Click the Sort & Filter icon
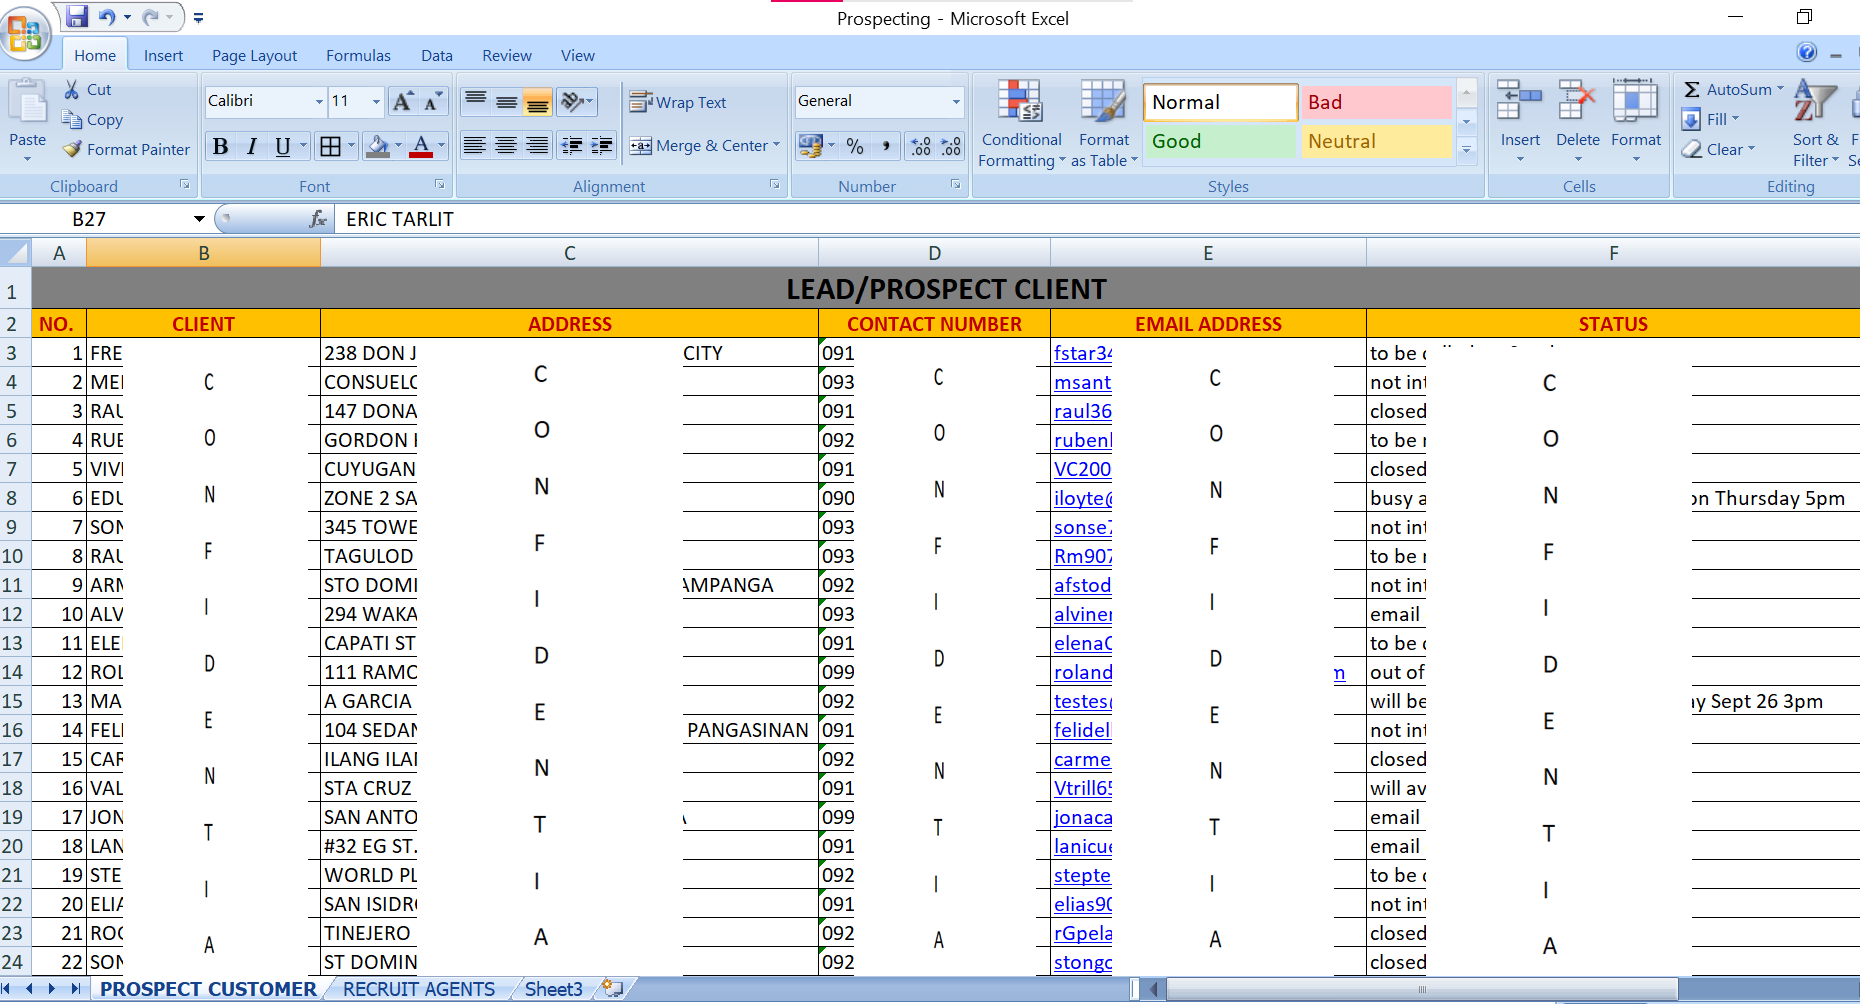 click(x=1814, y=101)
